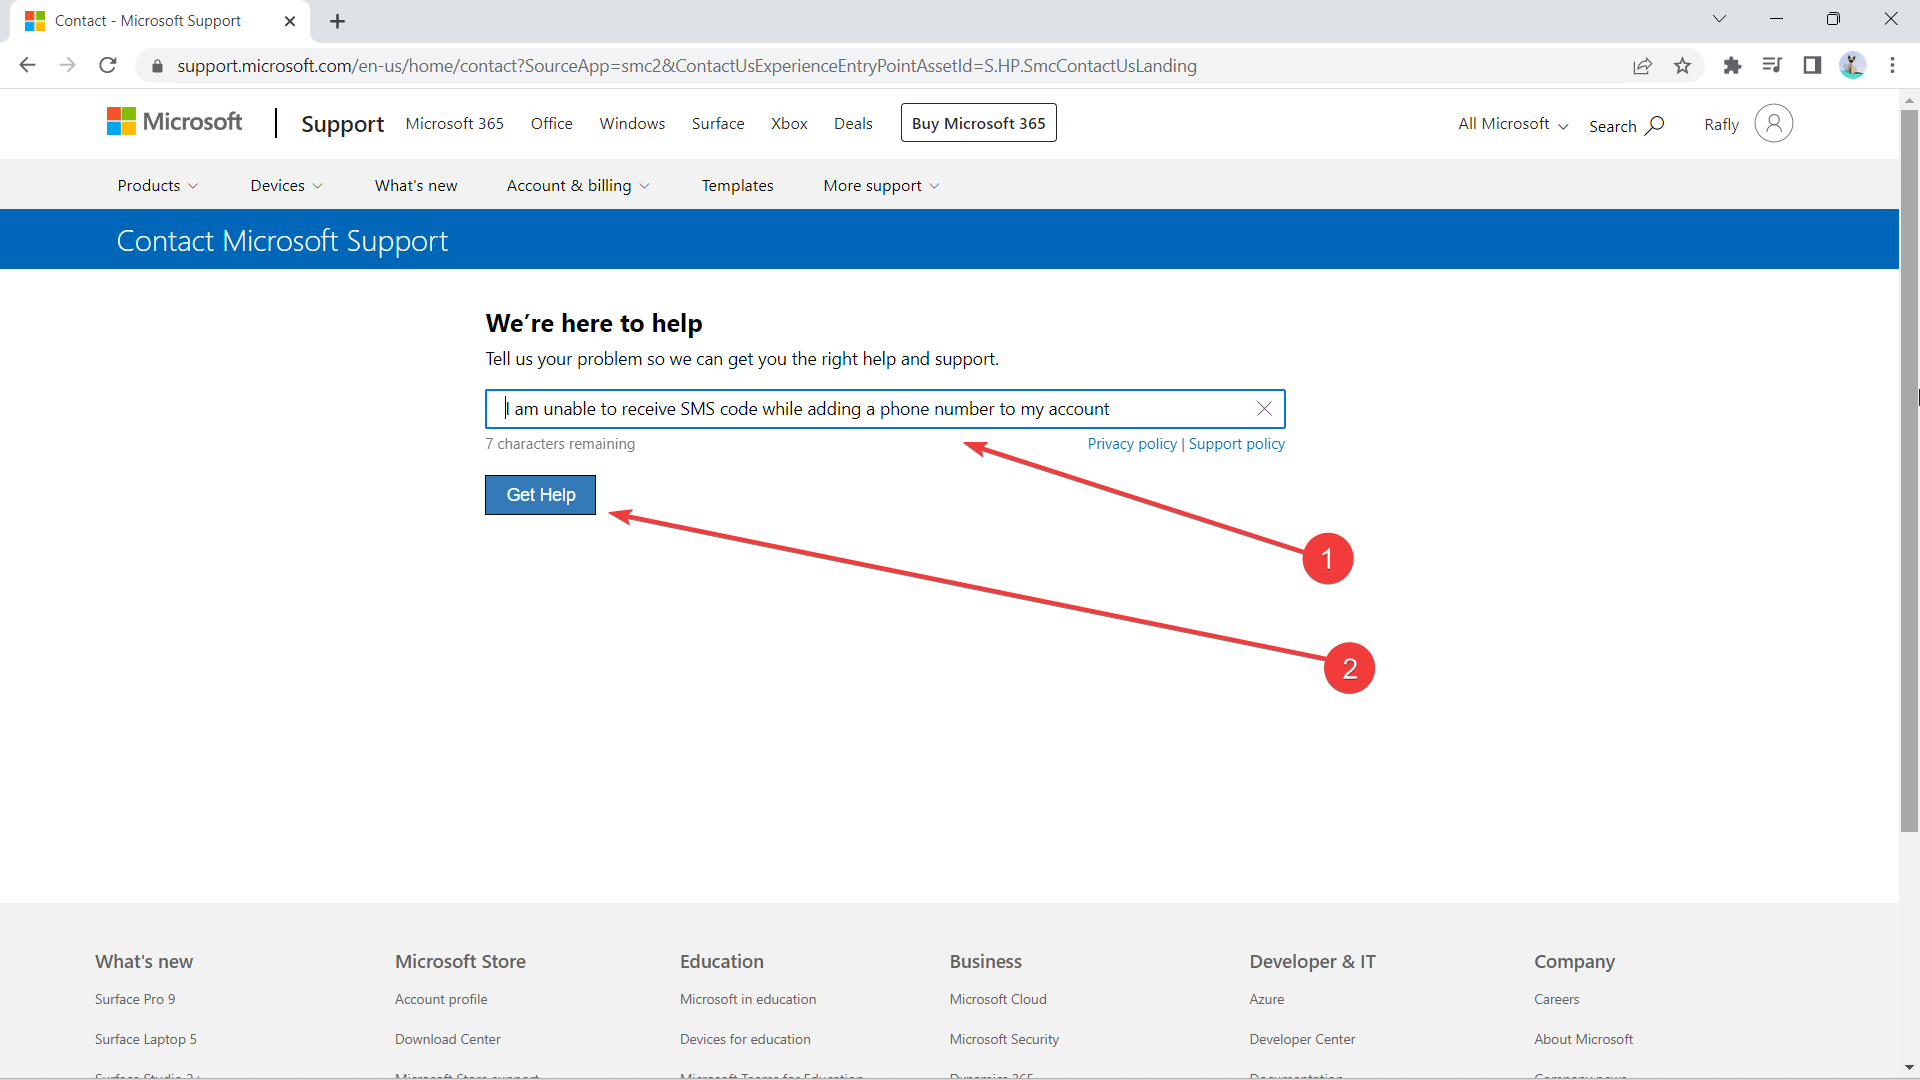Click the Buy Microsoft 365 button
Image resolution: width=1920 pixels, height=1080 pixels.
point(979,123)
